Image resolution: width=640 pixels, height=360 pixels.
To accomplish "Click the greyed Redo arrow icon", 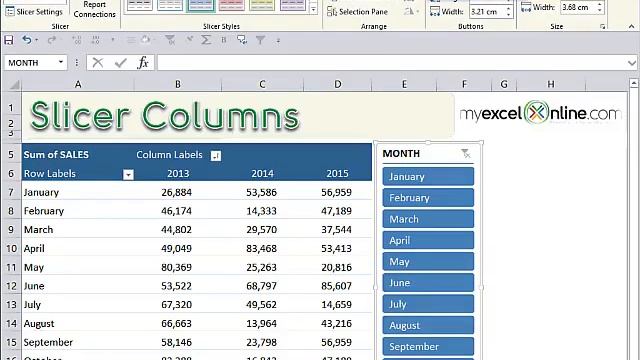I will (51, 40).
